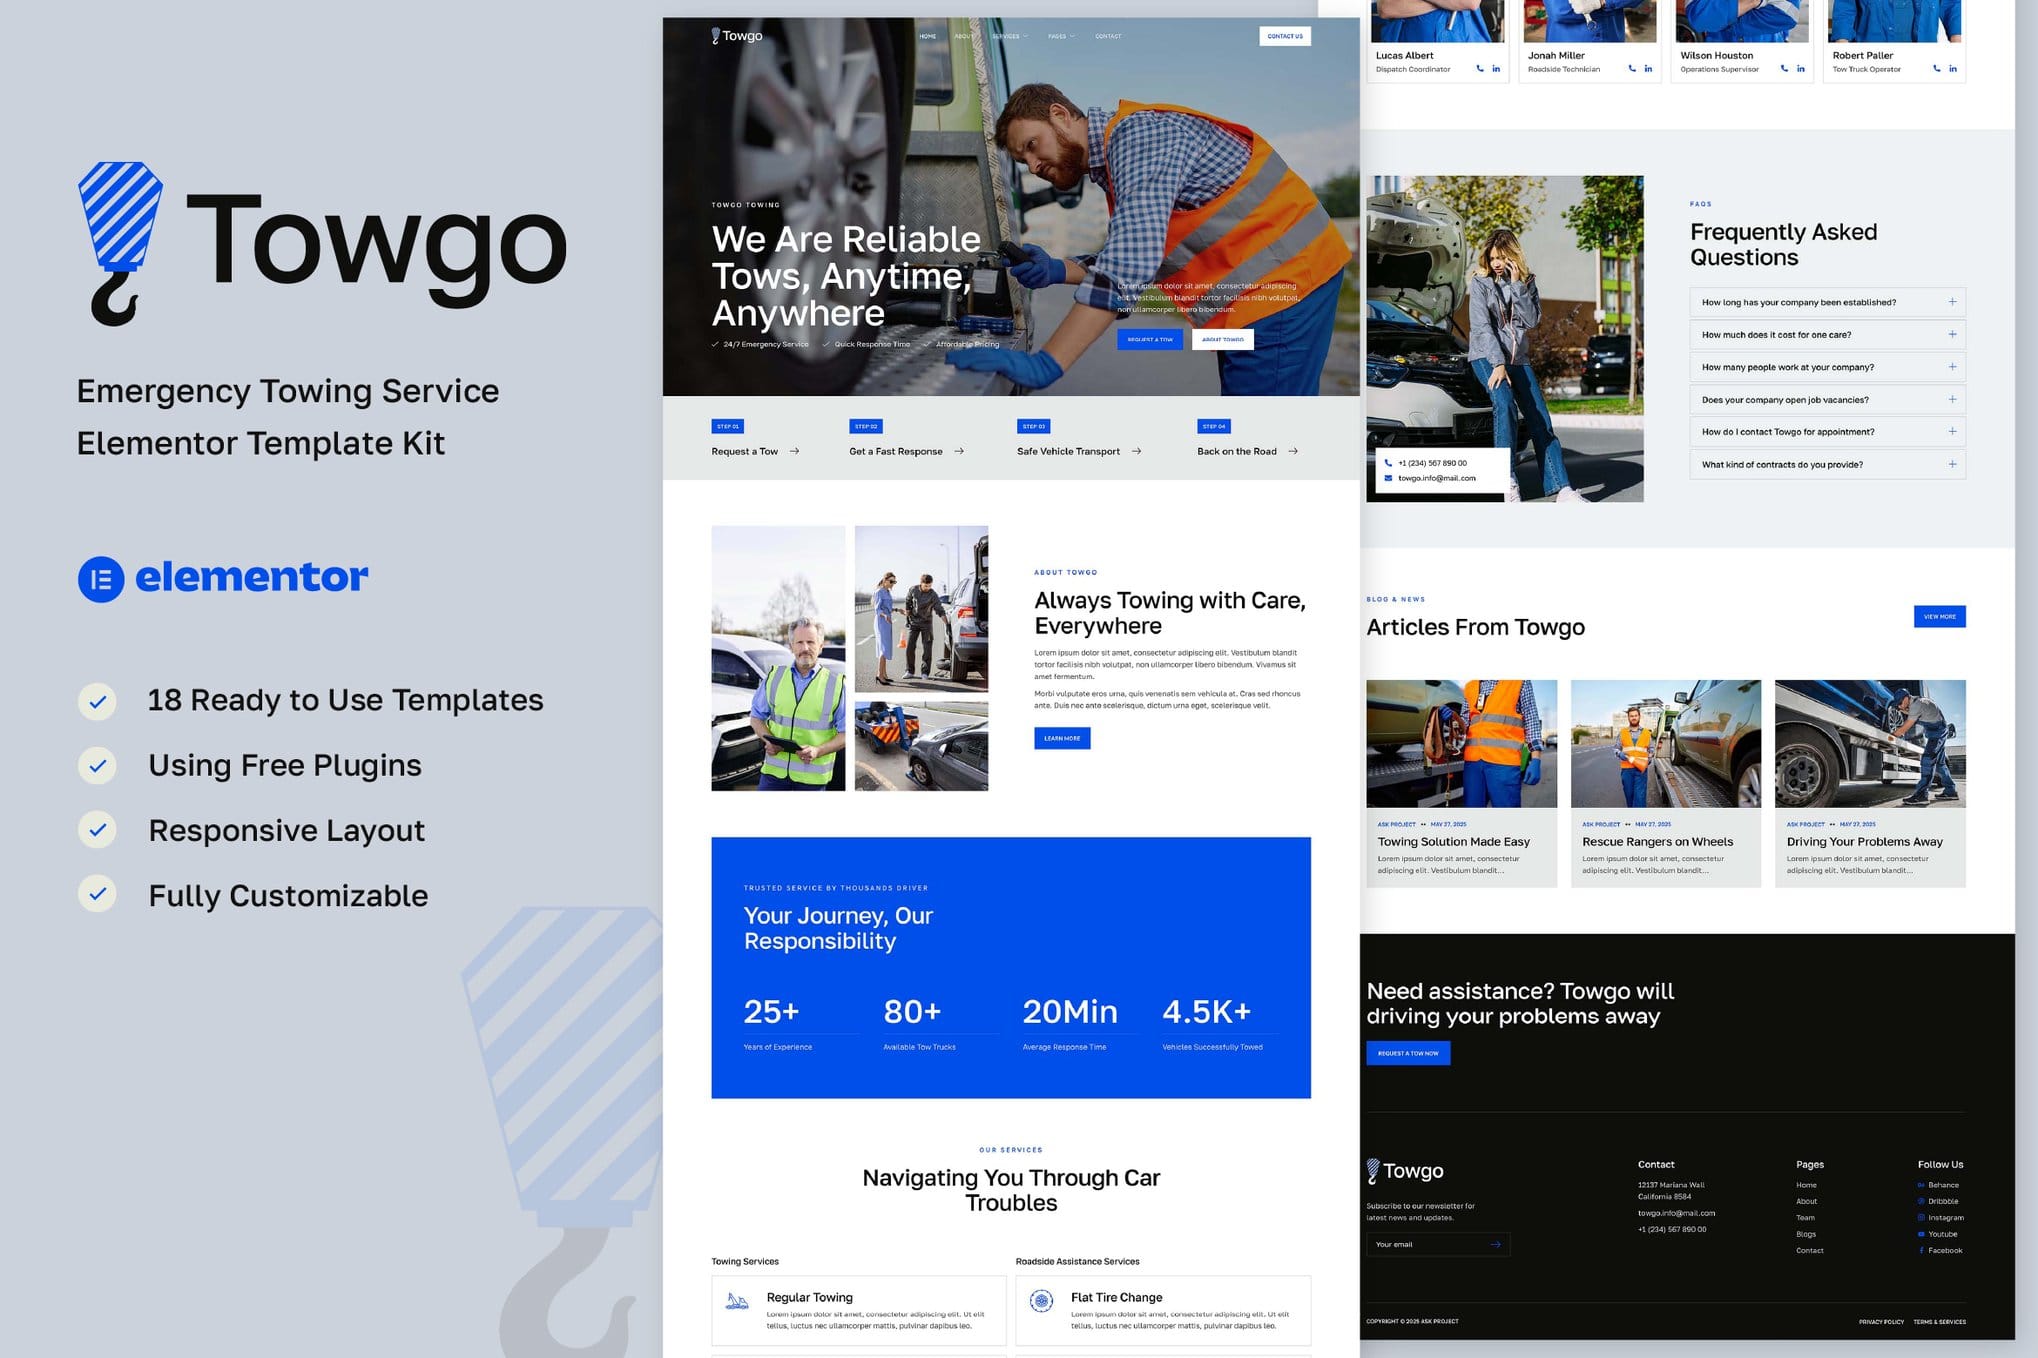Image resolution: width=2038 pixels, height=1358 pixels.
Task: Click Robert Paller's LinkedIn icon
Action: [x=1952, y=69]
